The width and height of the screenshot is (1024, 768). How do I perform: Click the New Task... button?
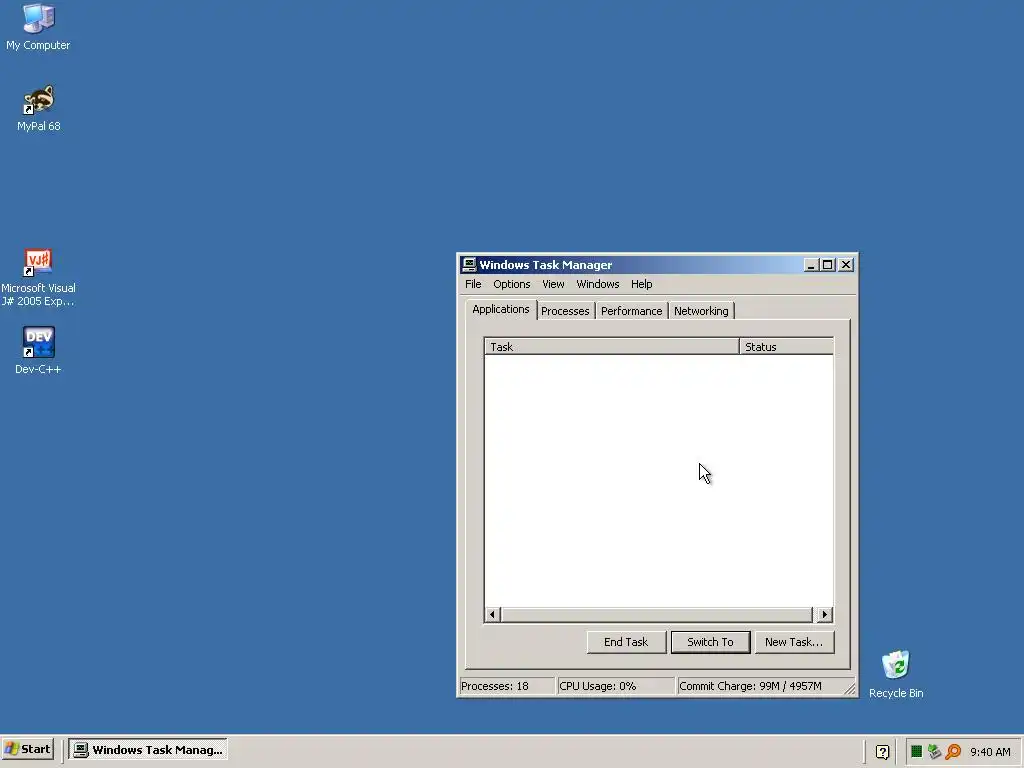794,642
